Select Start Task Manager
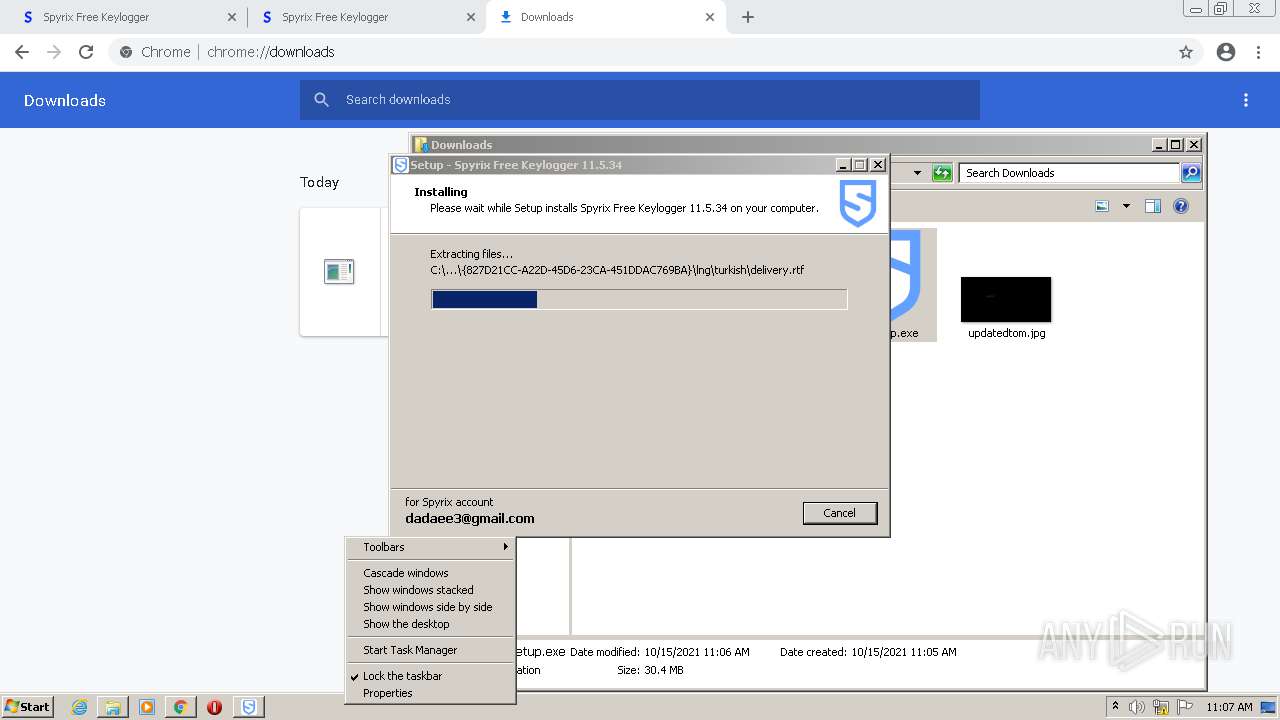The width and height of the screenshot is (1280, 720). 430,650
